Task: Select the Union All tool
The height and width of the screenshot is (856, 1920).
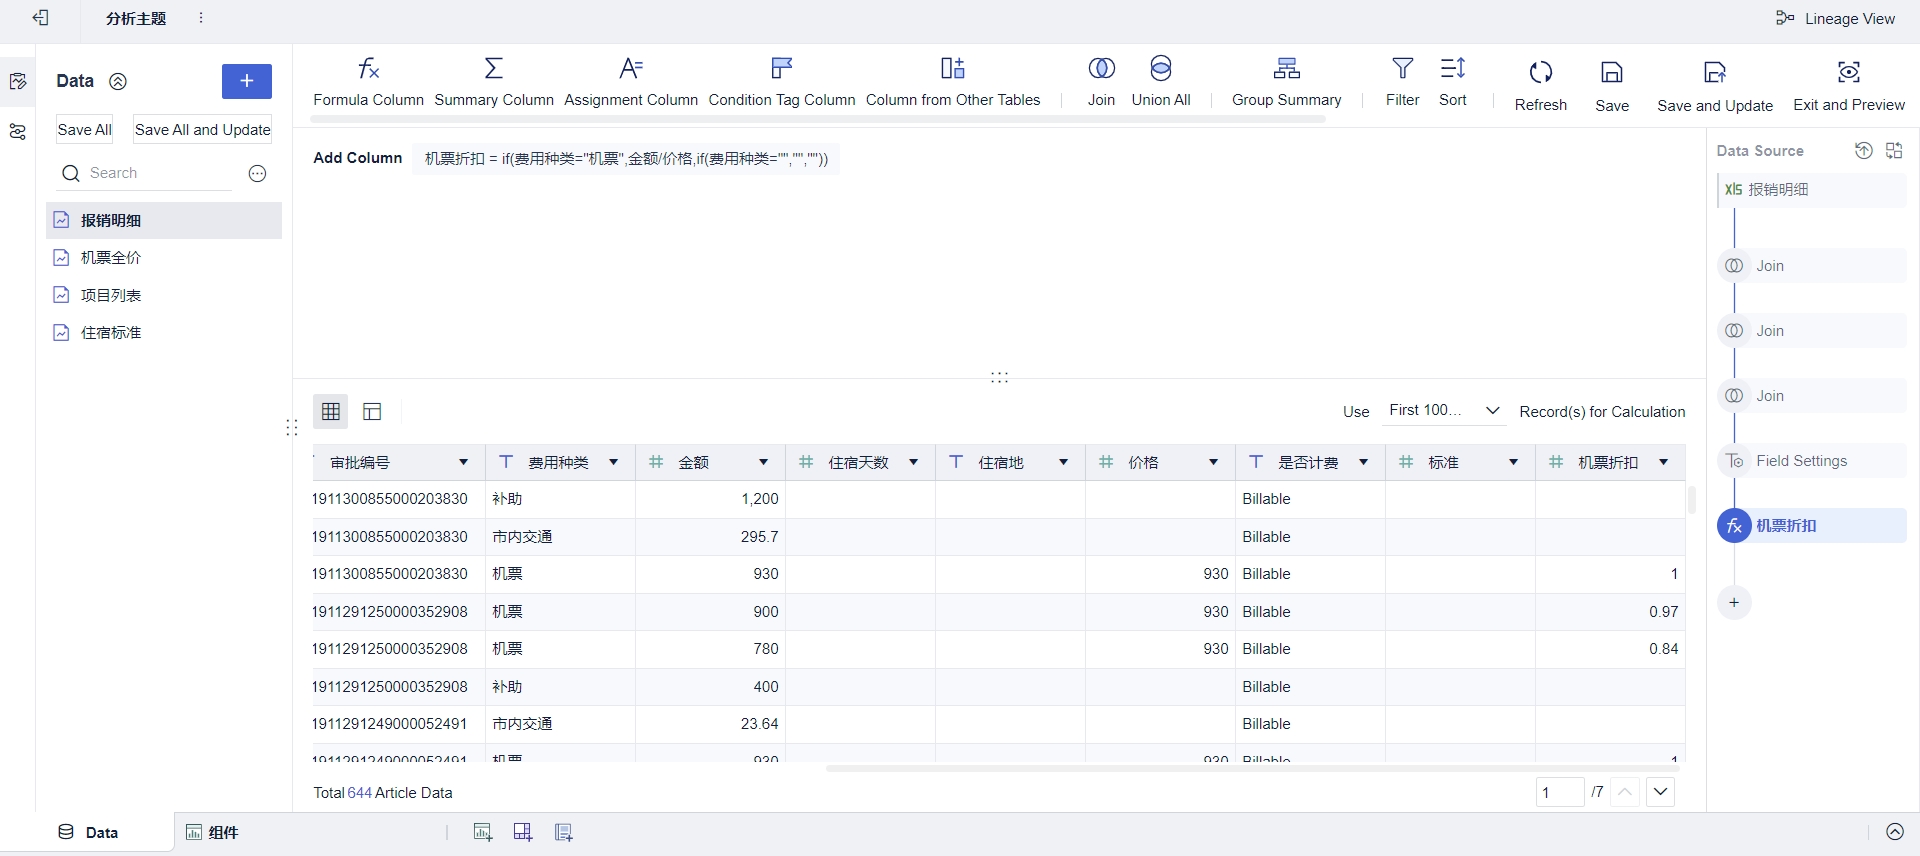Action: coord(1161,82)
